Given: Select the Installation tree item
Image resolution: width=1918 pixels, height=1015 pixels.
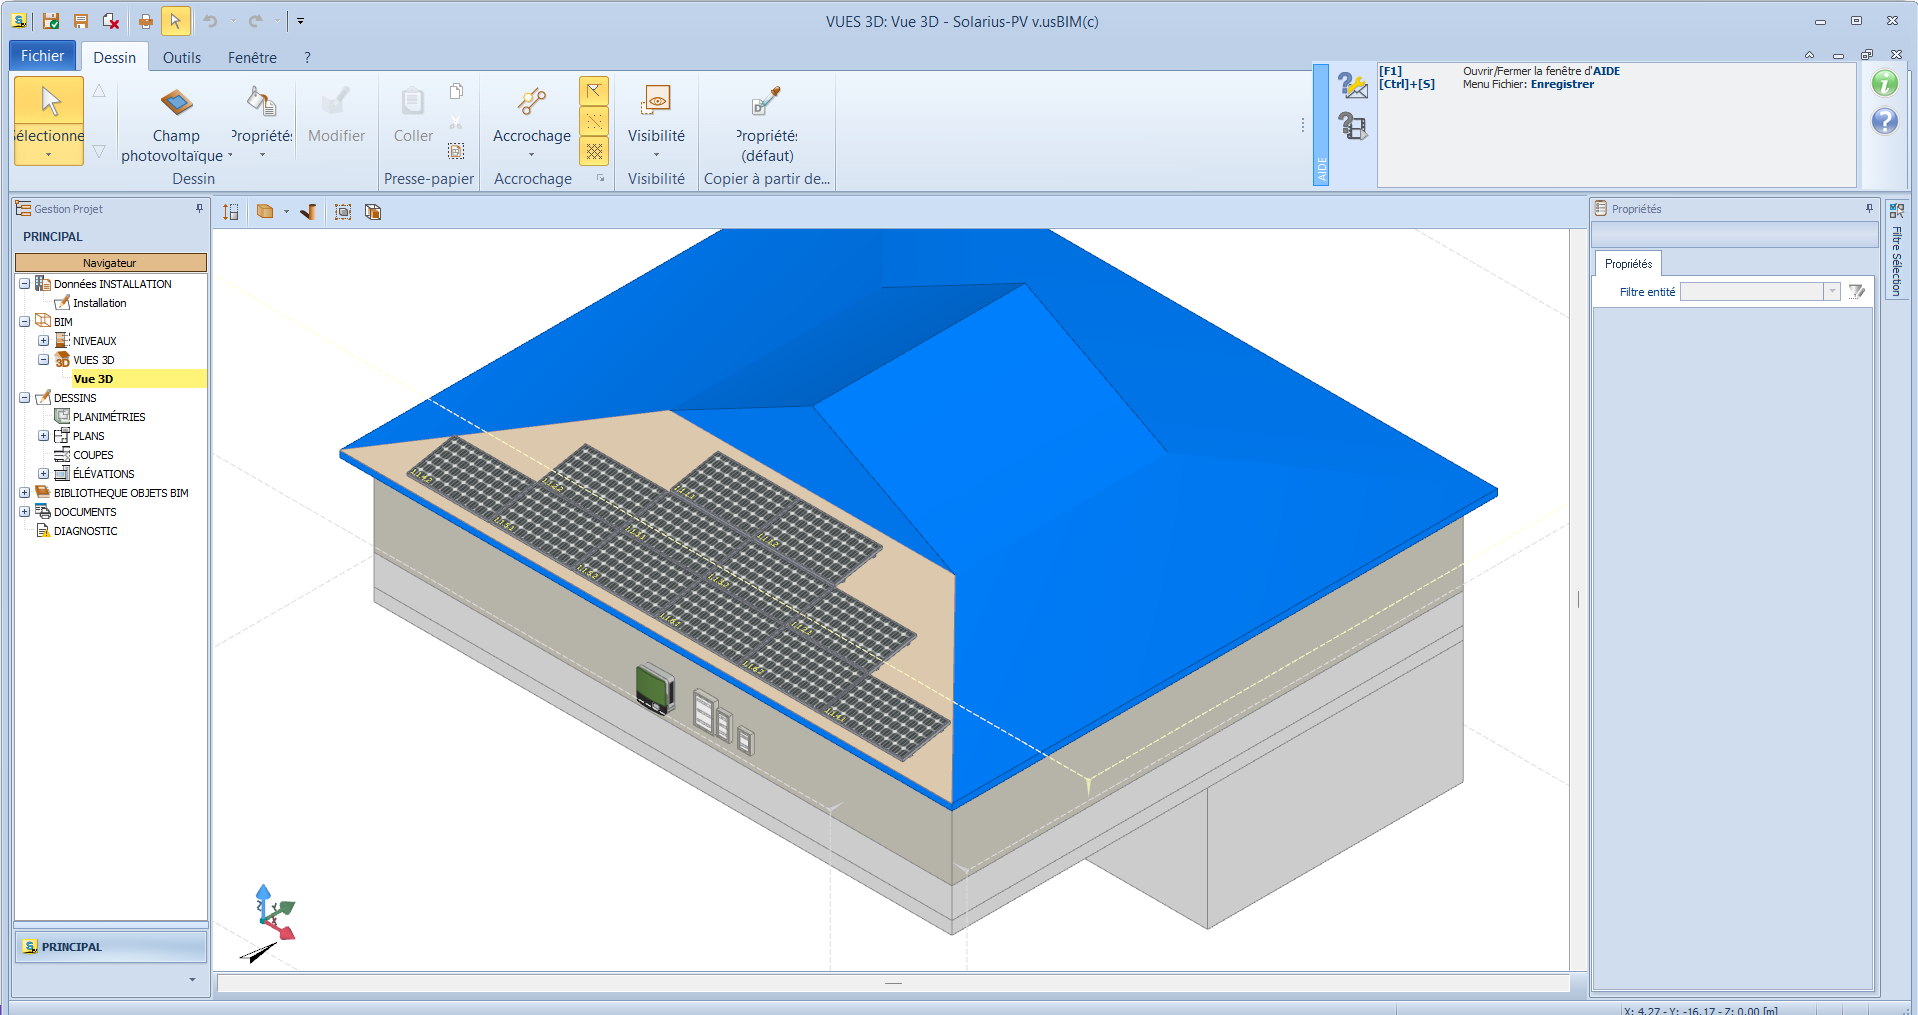Looking at the screenshot, I should click(100, 303).
